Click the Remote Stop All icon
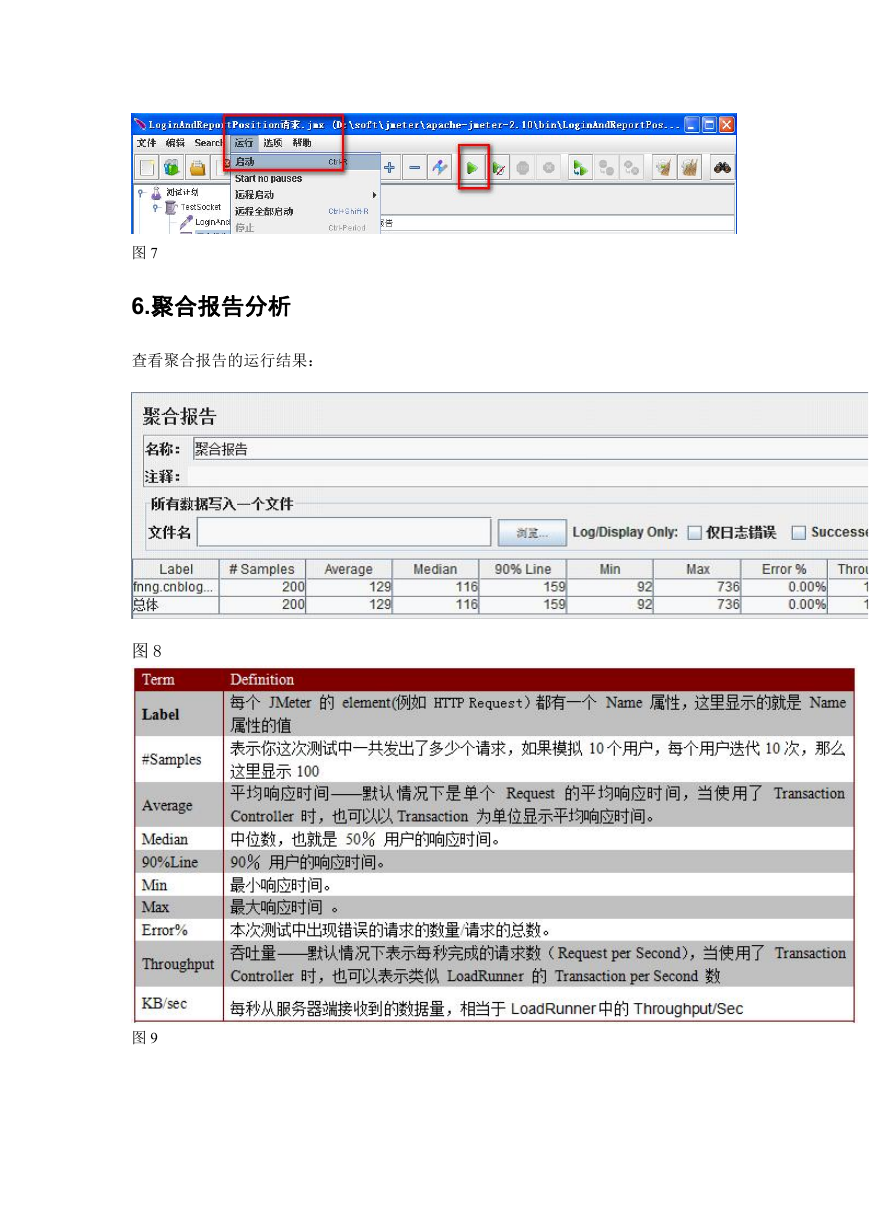Screen dimensions: 869x1228 click(x=606, y=168)
